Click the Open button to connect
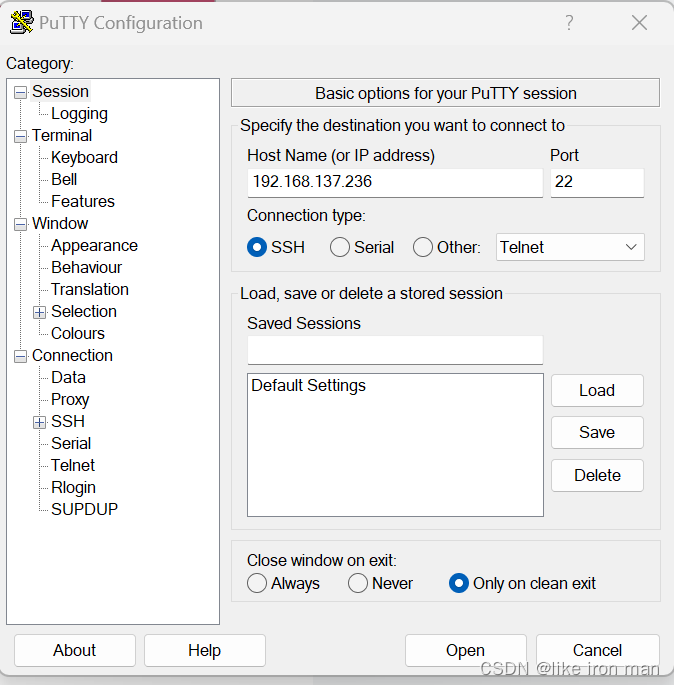The height and width of the screenshot is (685, 674). point(465,650)
